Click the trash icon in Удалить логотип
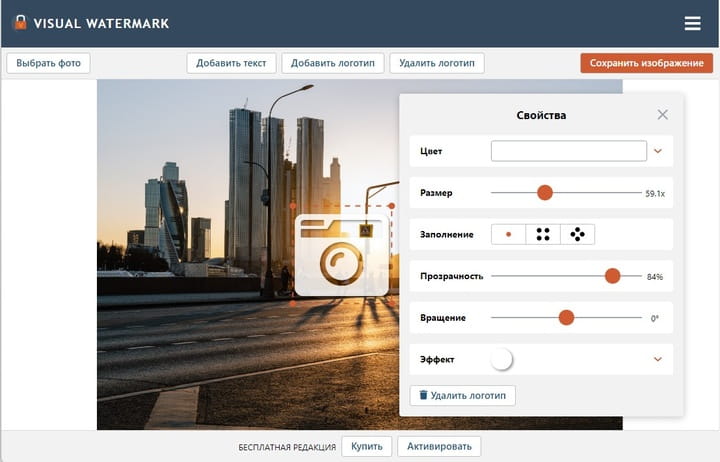Image resolution: width=720 pixels, height=462 pixels. click(x=423, y=395)
